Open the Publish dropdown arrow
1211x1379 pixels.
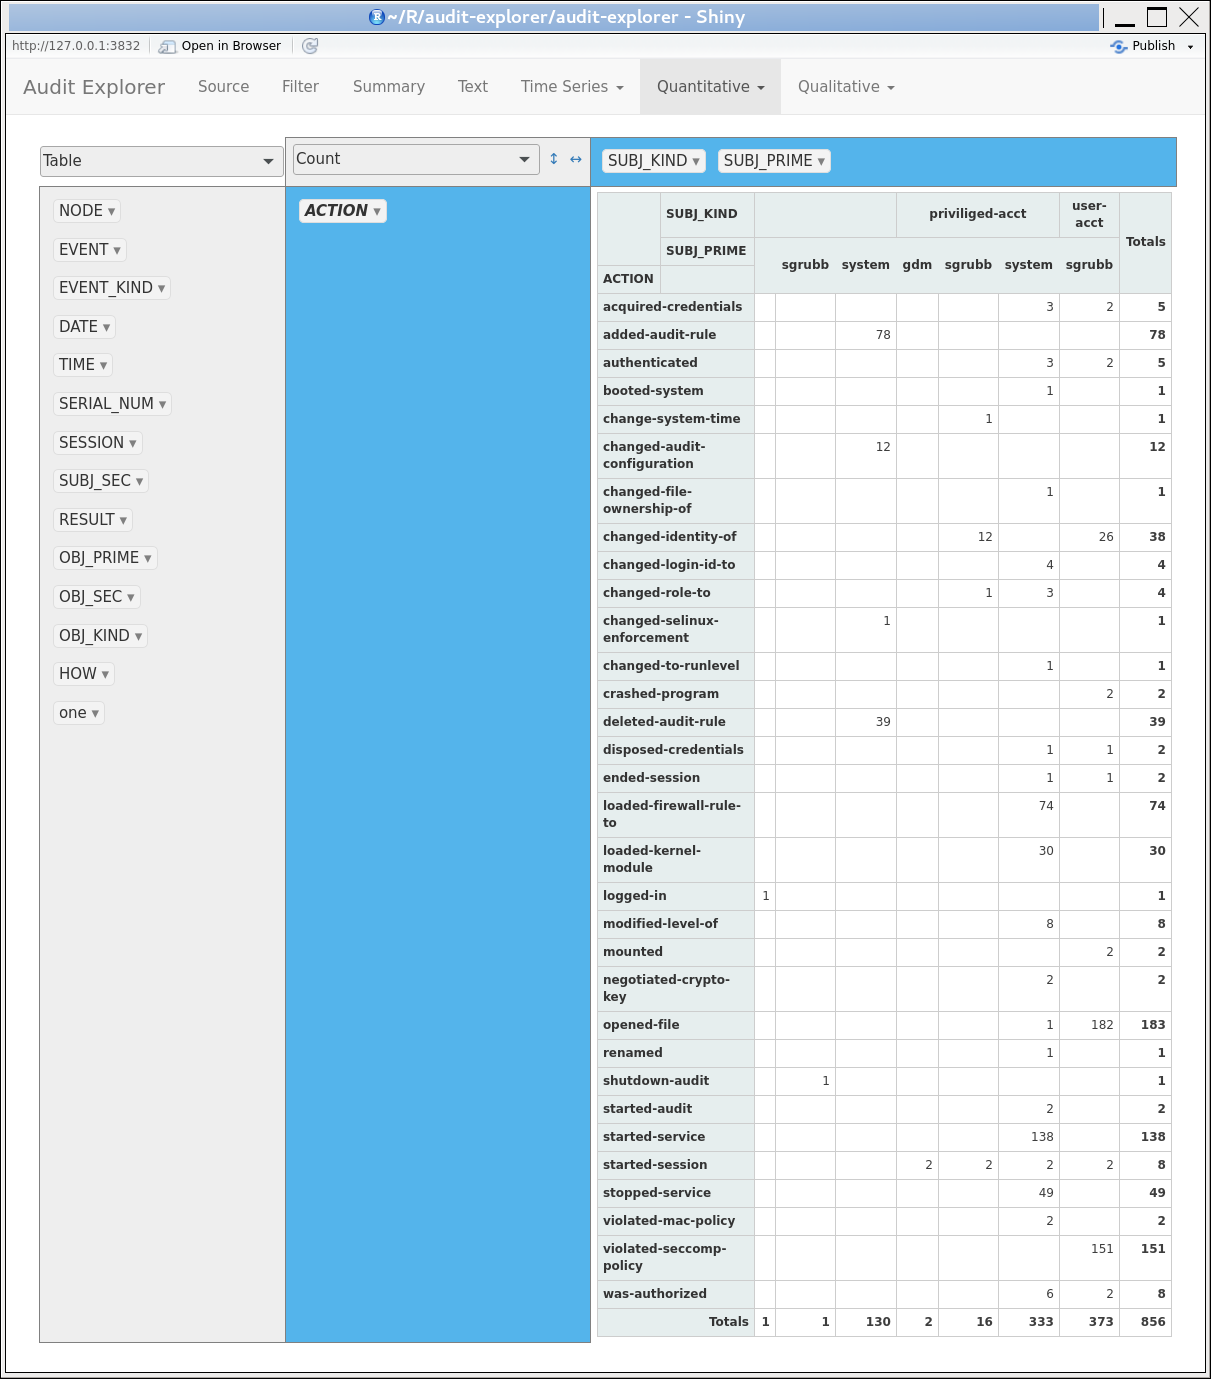pyautogui.click(x=1190, y=47)
